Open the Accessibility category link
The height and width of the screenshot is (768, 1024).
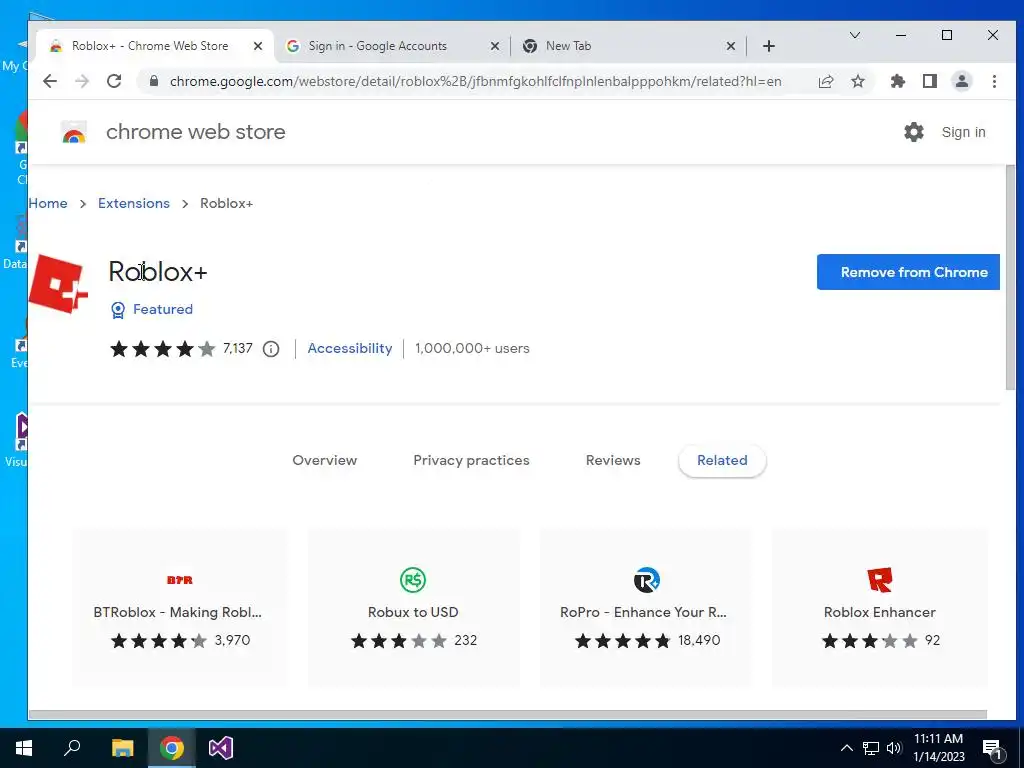point(350,348)
